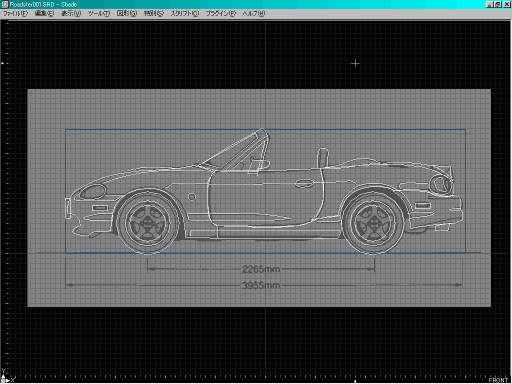Open the 図形 (Figure) menu
This screenshot has height=384, width=512.
pos(127,13)
